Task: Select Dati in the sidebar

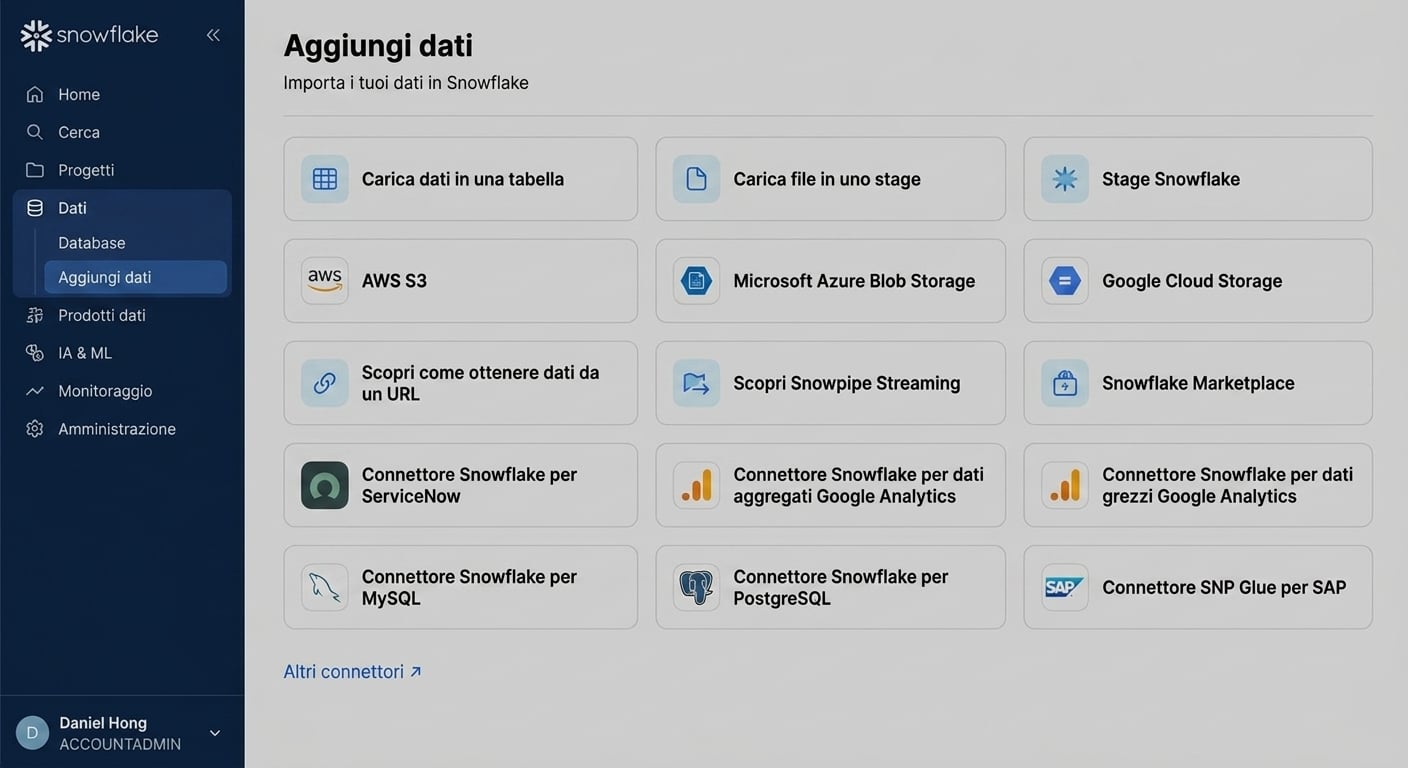Action: 122,208
